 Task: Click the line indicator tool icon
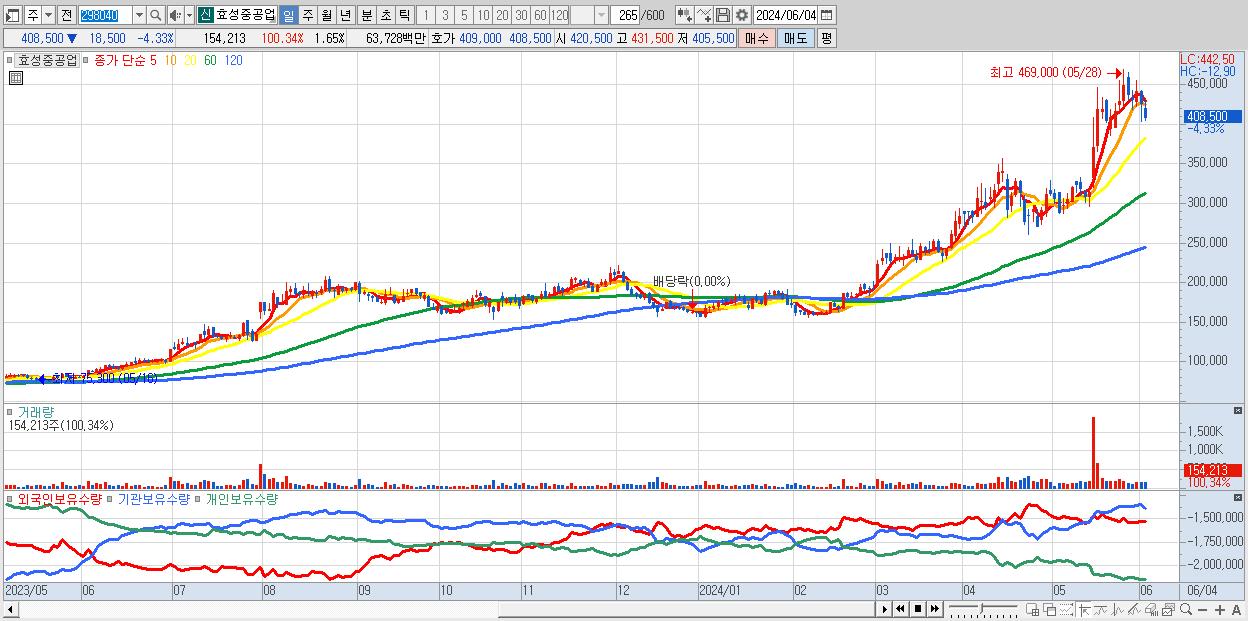pyautogui.click(x=704, y=15)
